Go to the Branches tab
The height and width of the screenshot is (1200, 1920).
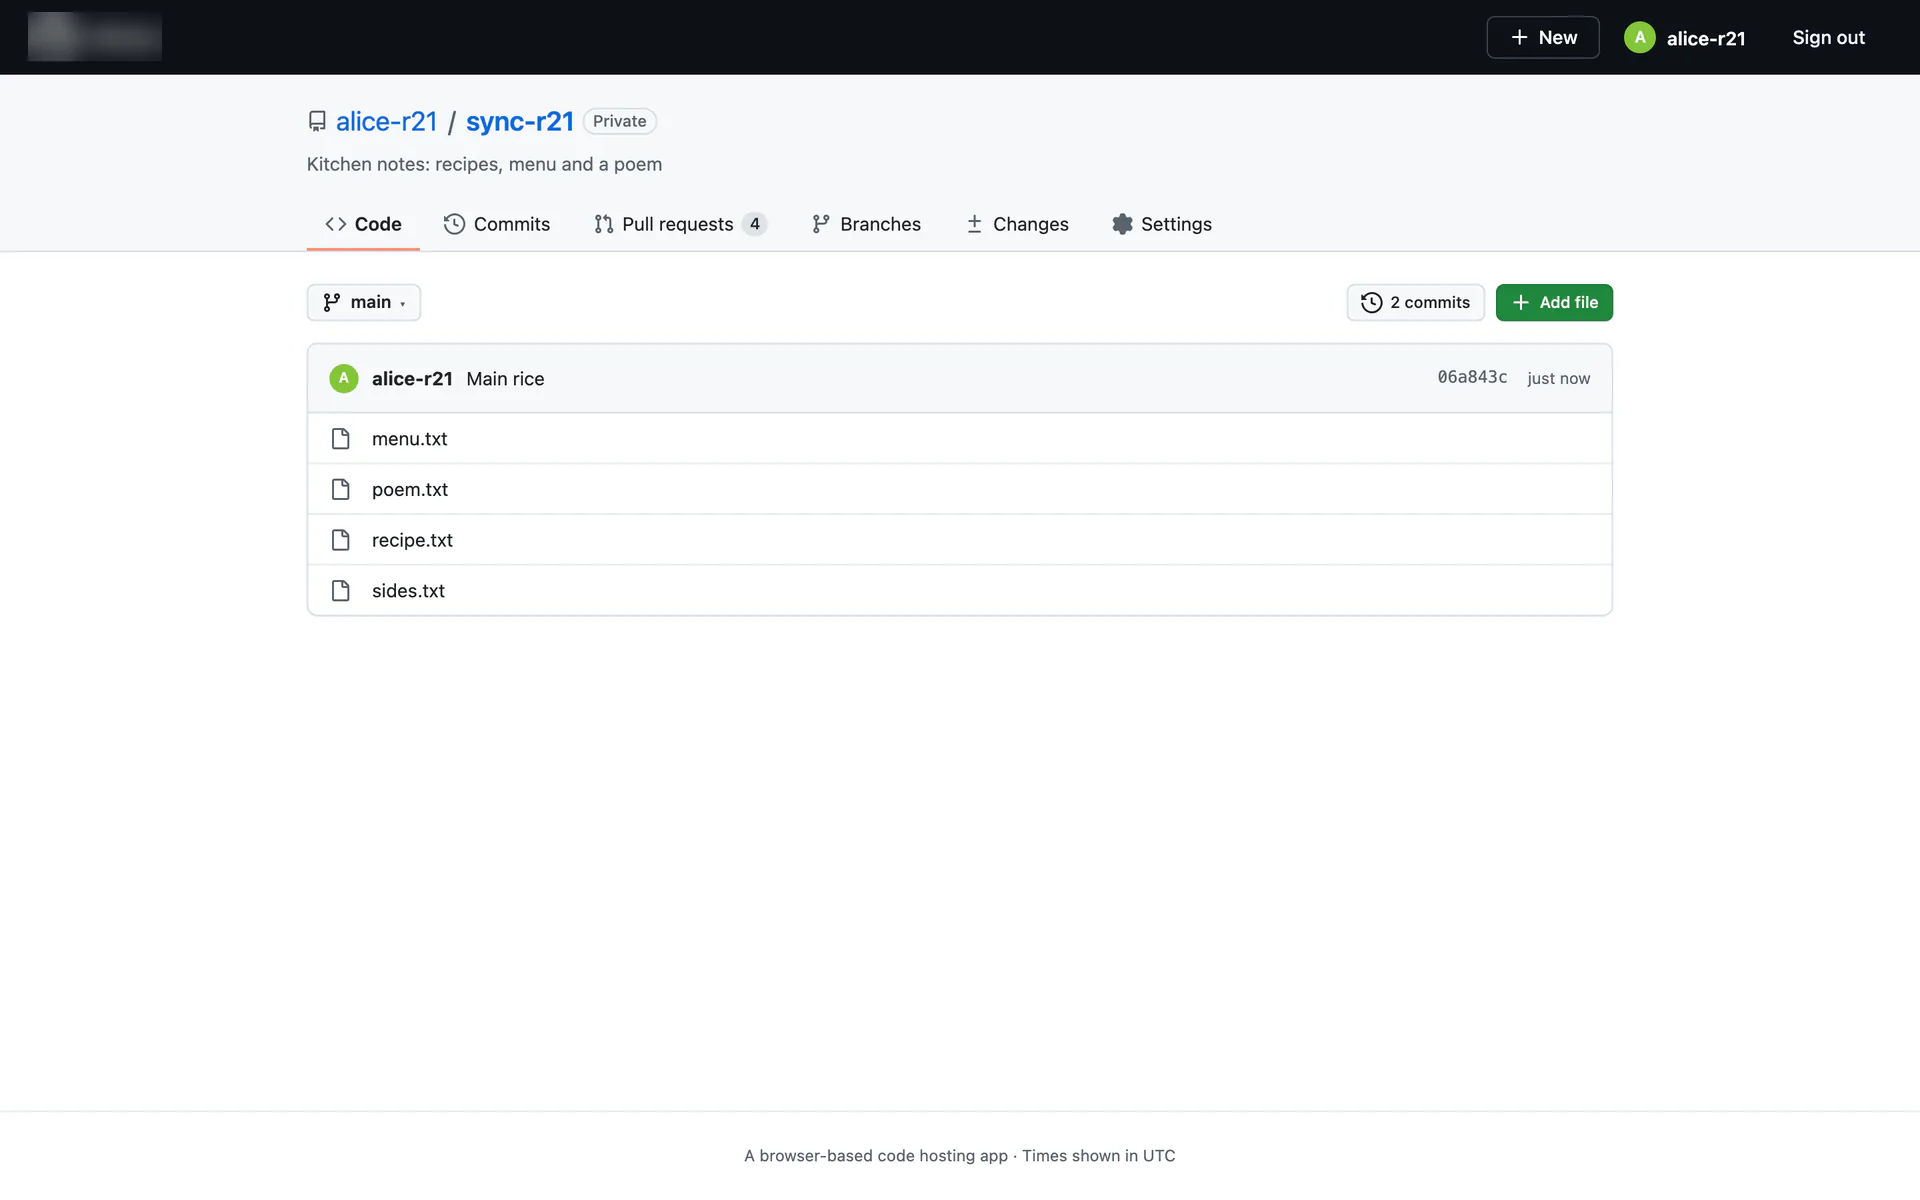(866, 224)
